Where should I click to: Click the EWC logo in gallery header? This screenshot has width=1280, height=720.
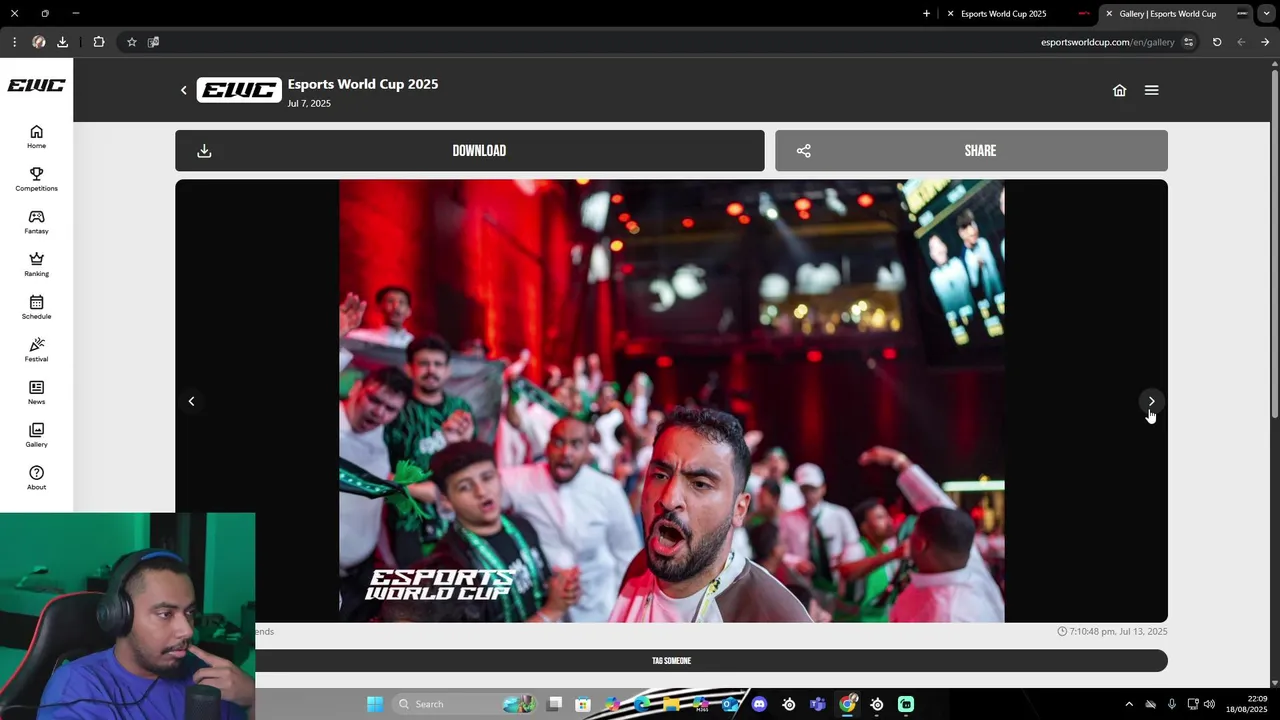pos(239,90)
